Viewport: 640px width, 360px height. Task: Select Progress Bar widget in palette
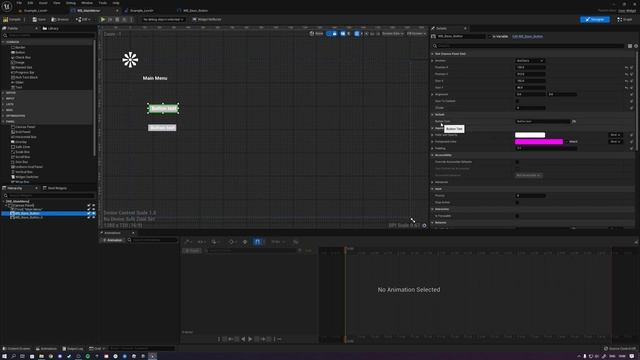point(24,72)
